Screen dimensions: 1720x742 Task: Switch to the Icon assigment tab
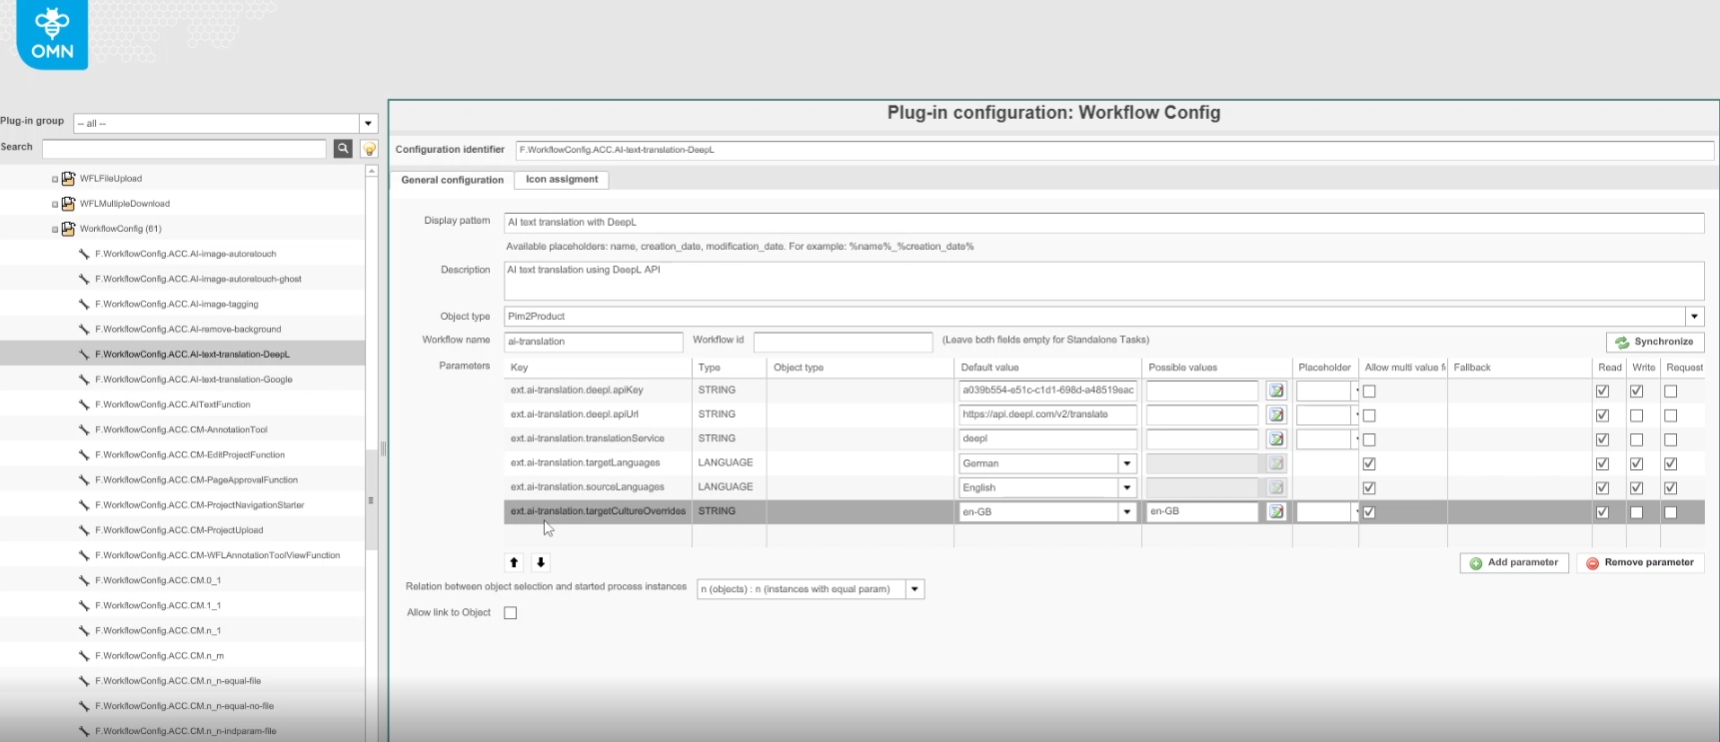tap(562, 180)
